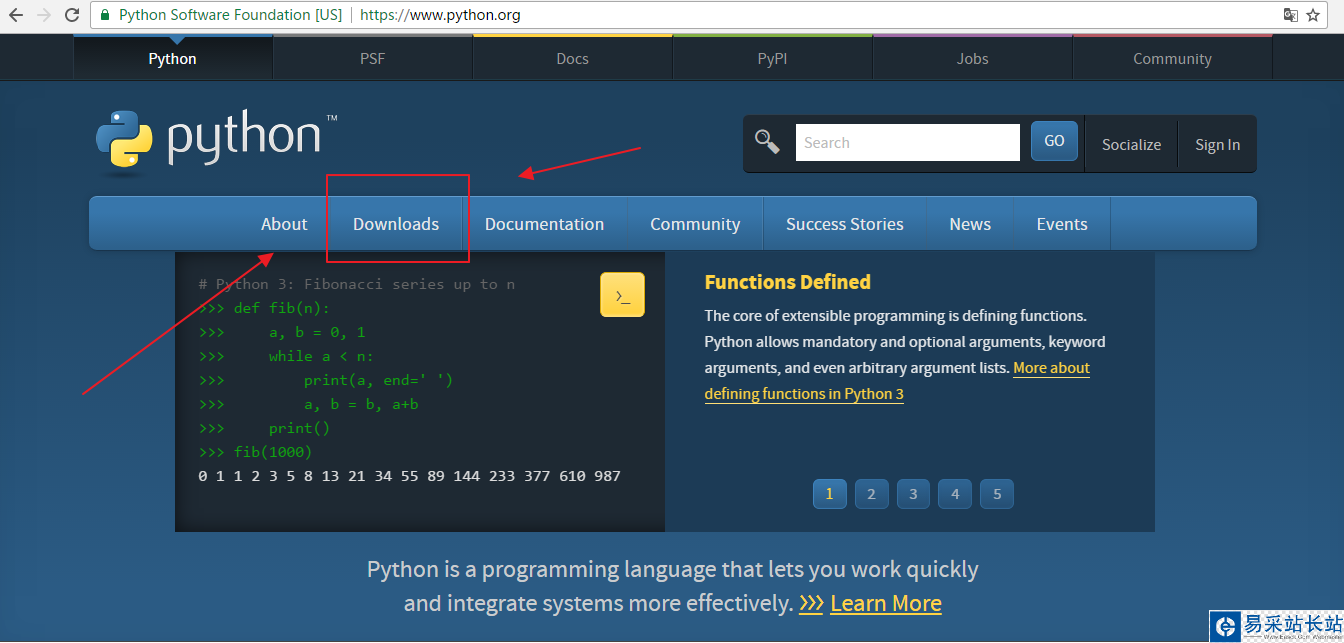Open the Jobs top tab
Screen dimensions: 1344x643
coord(973,58)
